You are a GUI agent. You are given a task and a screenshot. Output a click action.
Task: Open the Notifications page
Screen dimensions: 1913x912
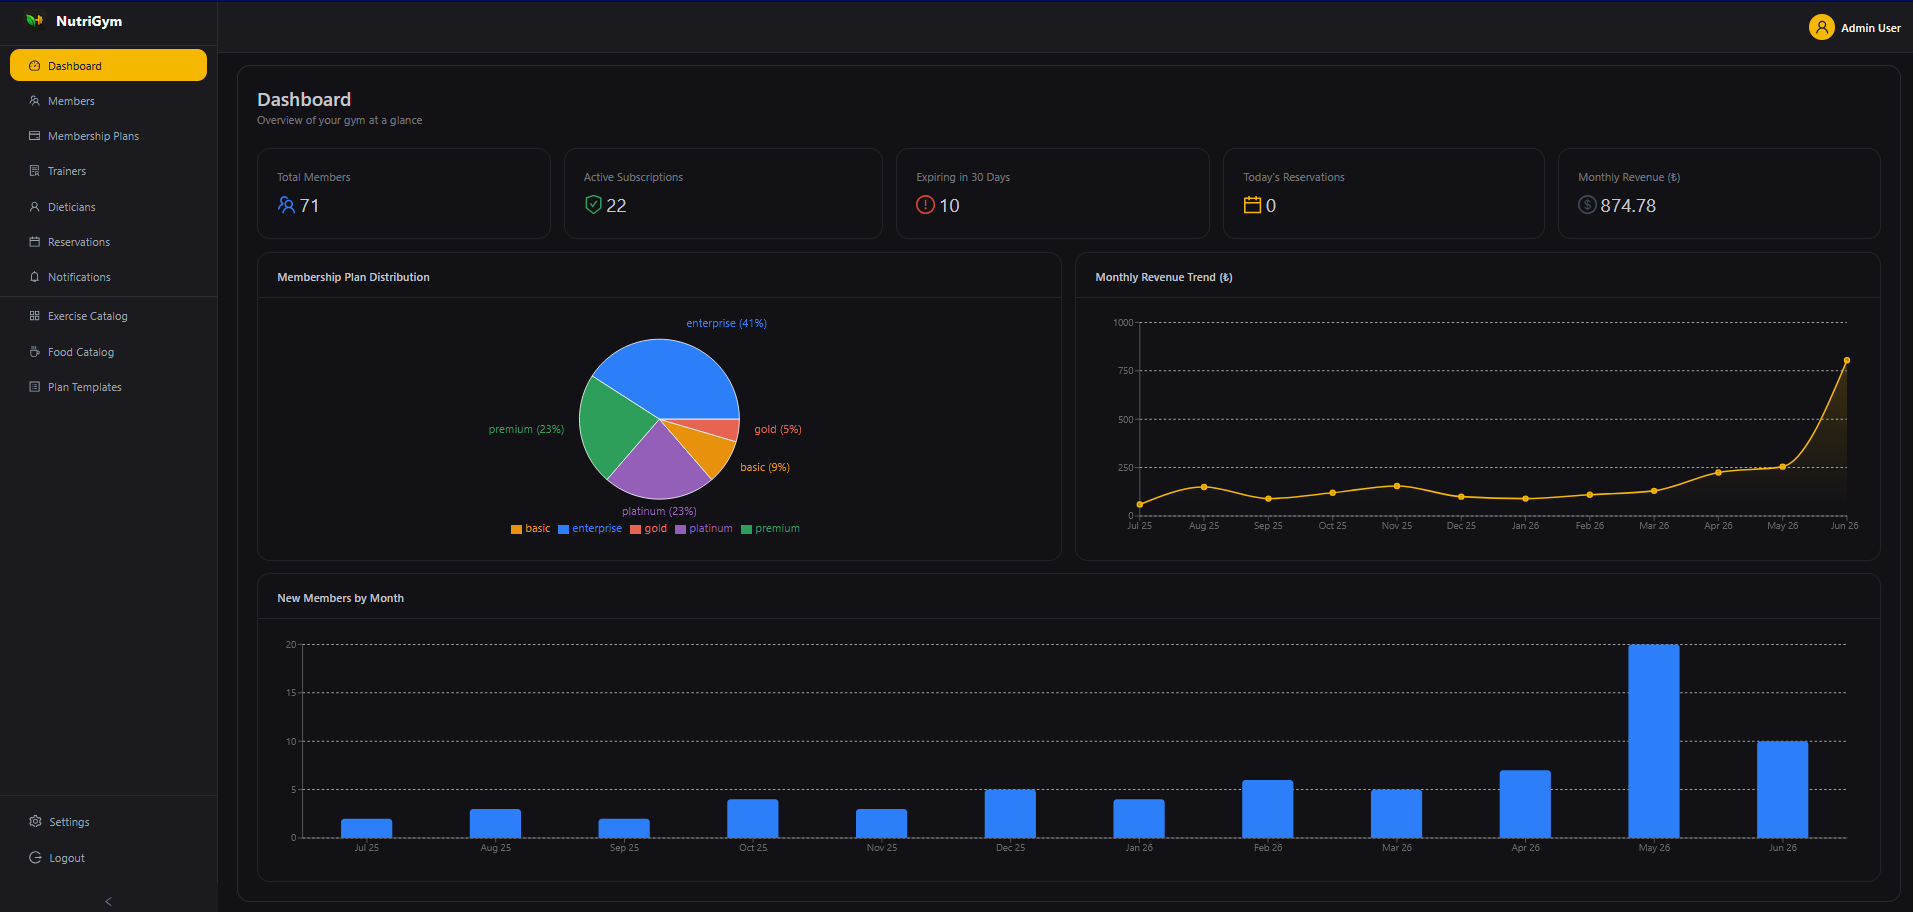[108, 277]
